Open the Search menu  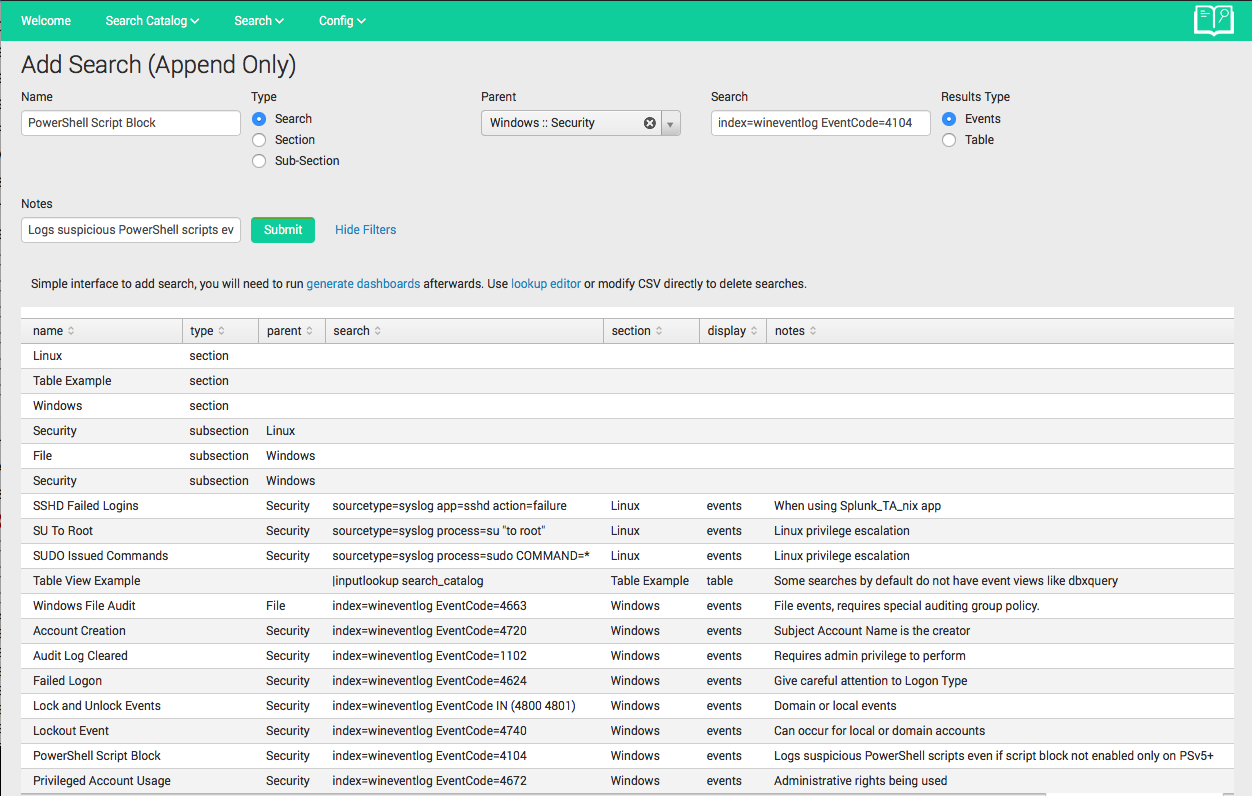coord(258,20)
